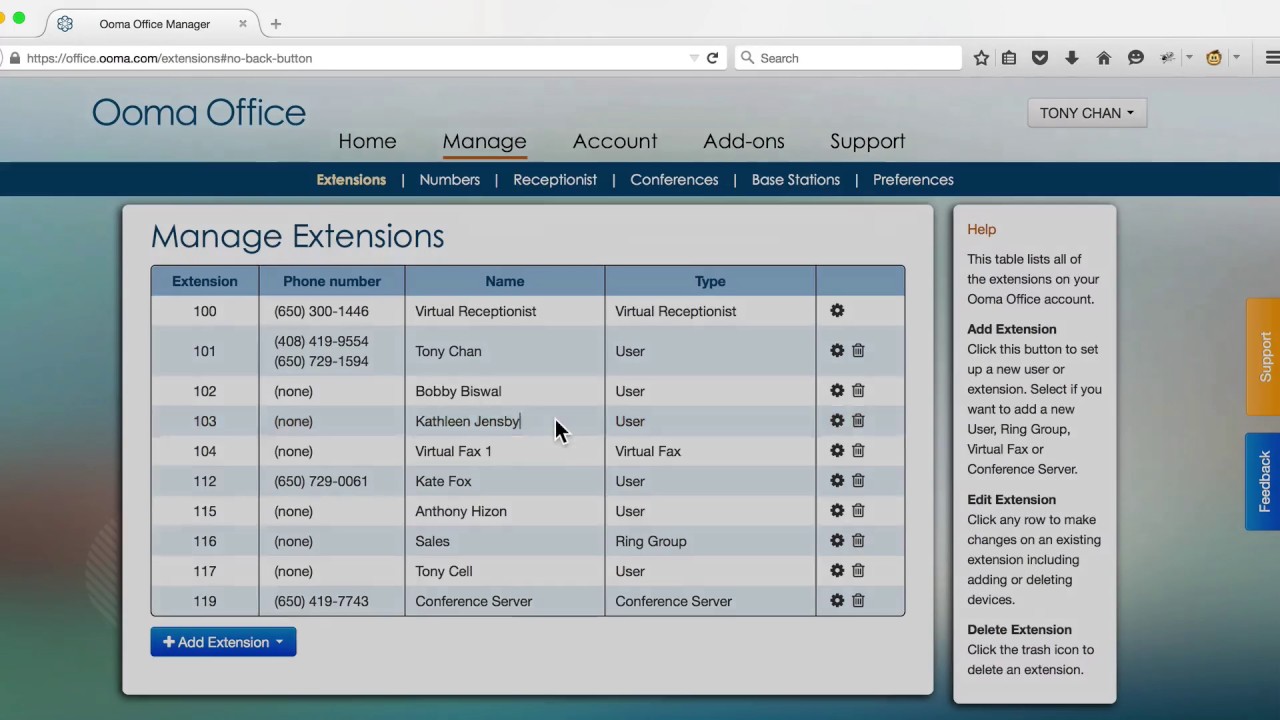Open the browser hamburger menu
Viewport: 1280px width, 720px height.
click(1272, 58)
